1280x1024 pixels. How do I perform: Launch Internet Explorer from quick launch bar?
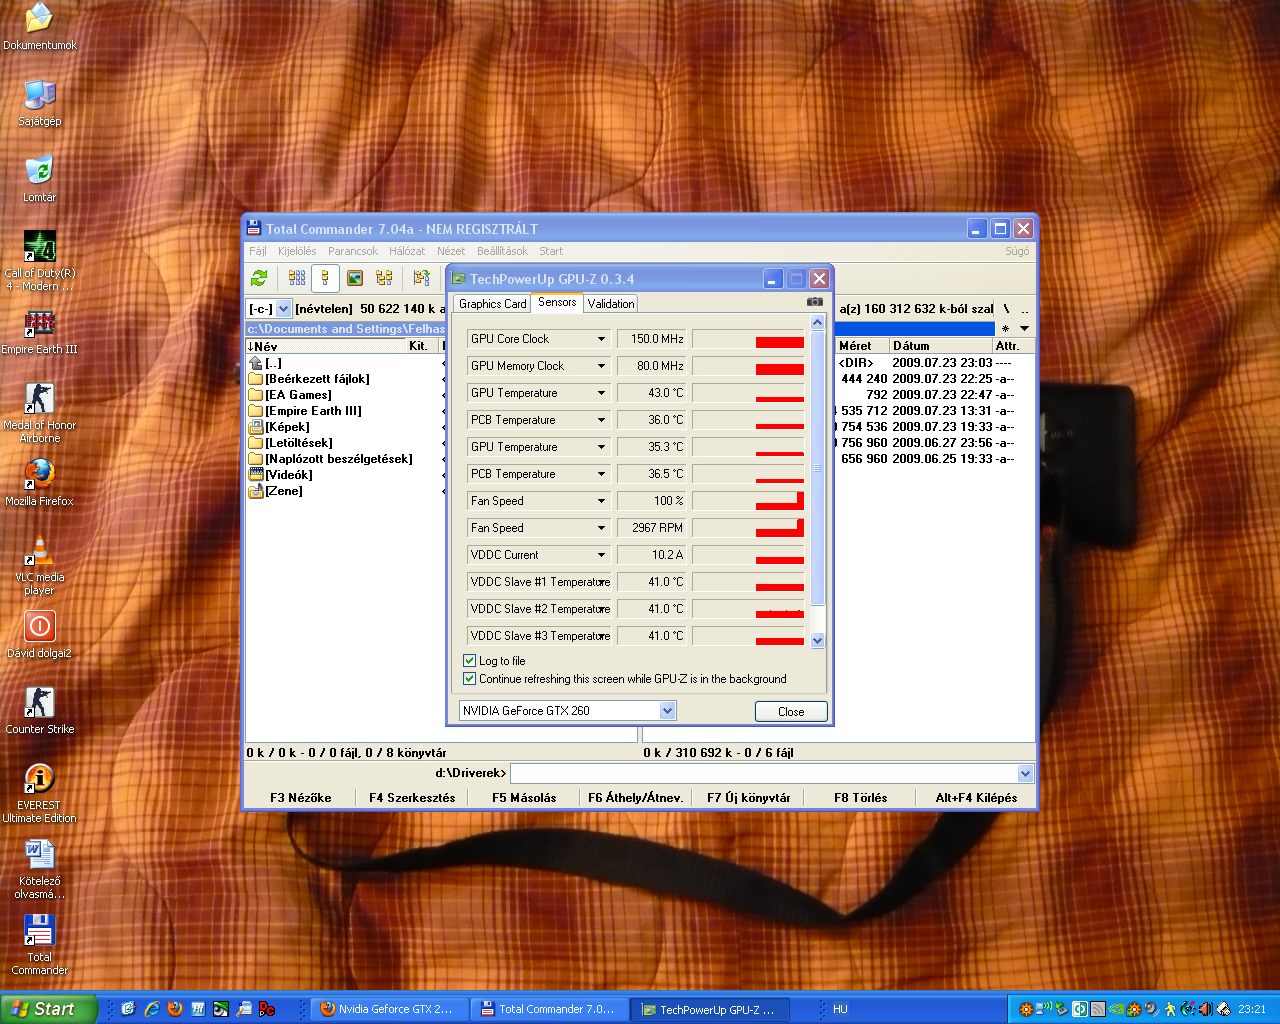pos(151,1009)
